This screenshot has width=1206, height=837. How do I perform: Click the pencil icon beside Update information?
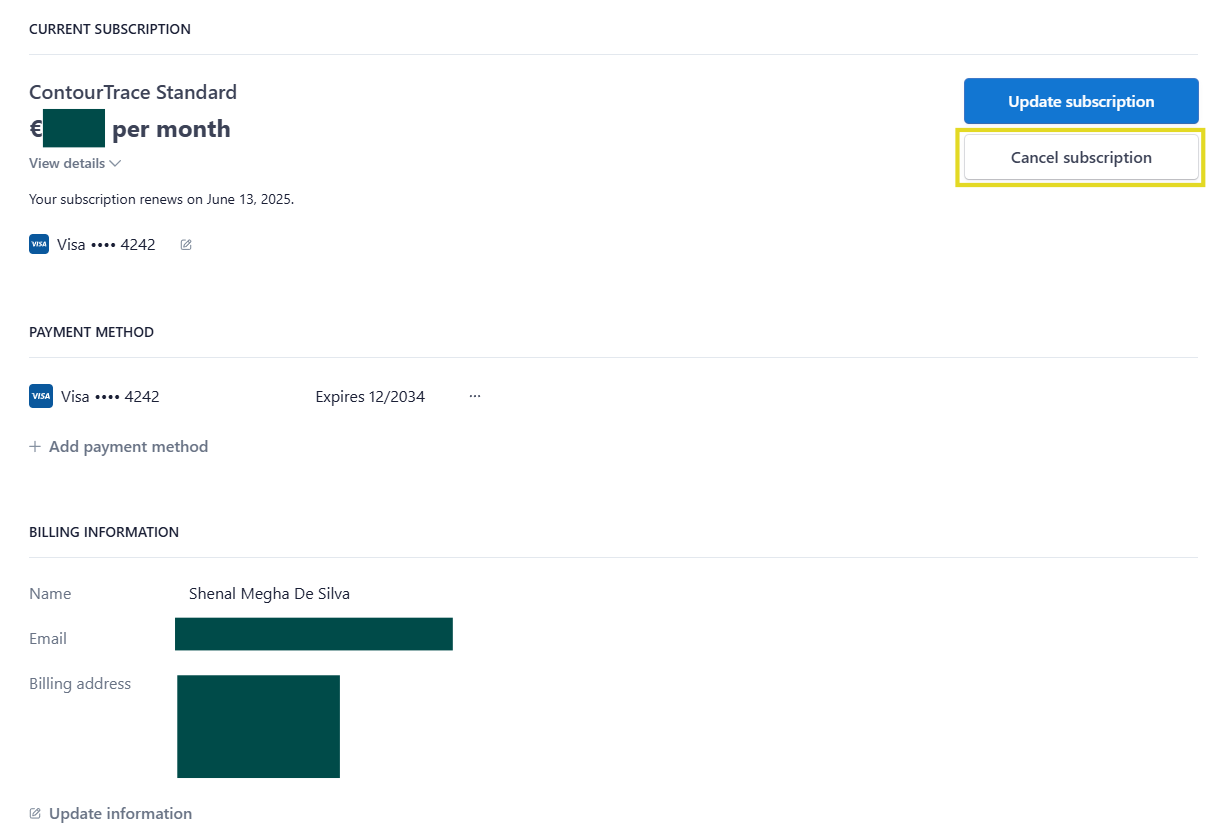coord(35,814)
